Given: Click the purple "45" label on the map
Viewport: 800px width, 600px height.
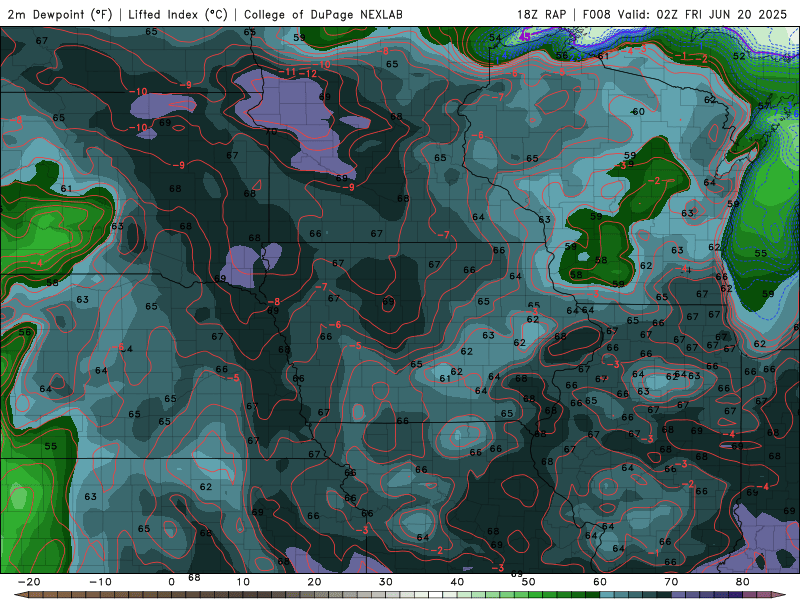Looking at the screenshot, I should tap(524, 37).
